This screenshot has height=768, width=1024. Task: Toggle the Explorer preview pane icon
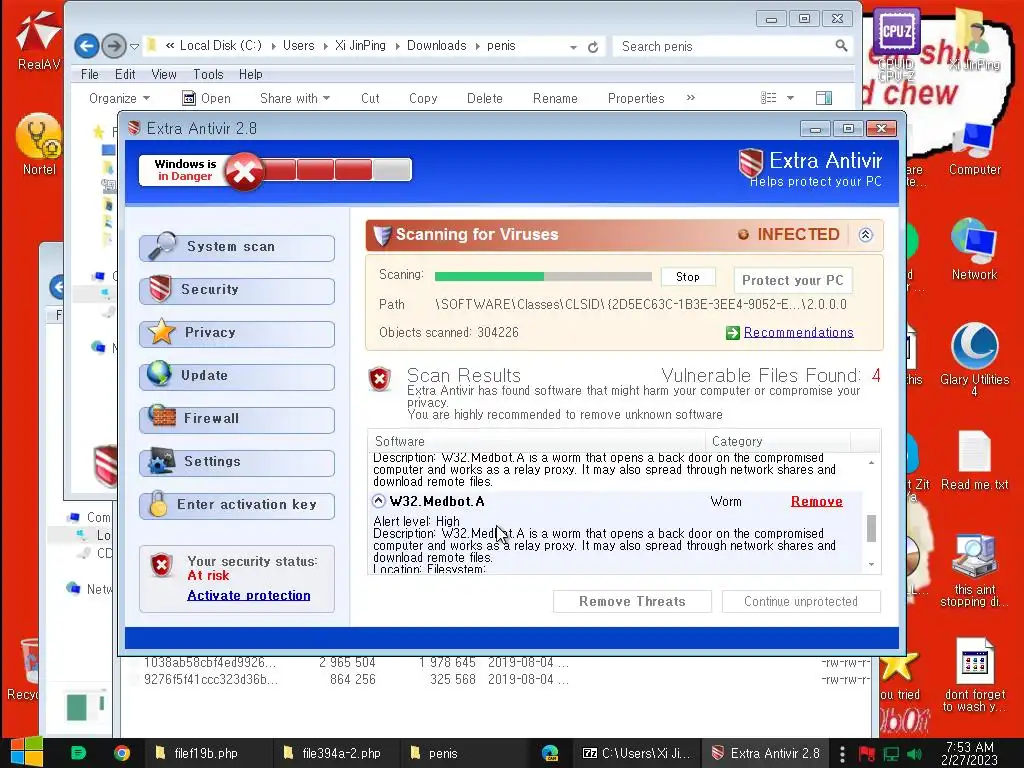824,99
